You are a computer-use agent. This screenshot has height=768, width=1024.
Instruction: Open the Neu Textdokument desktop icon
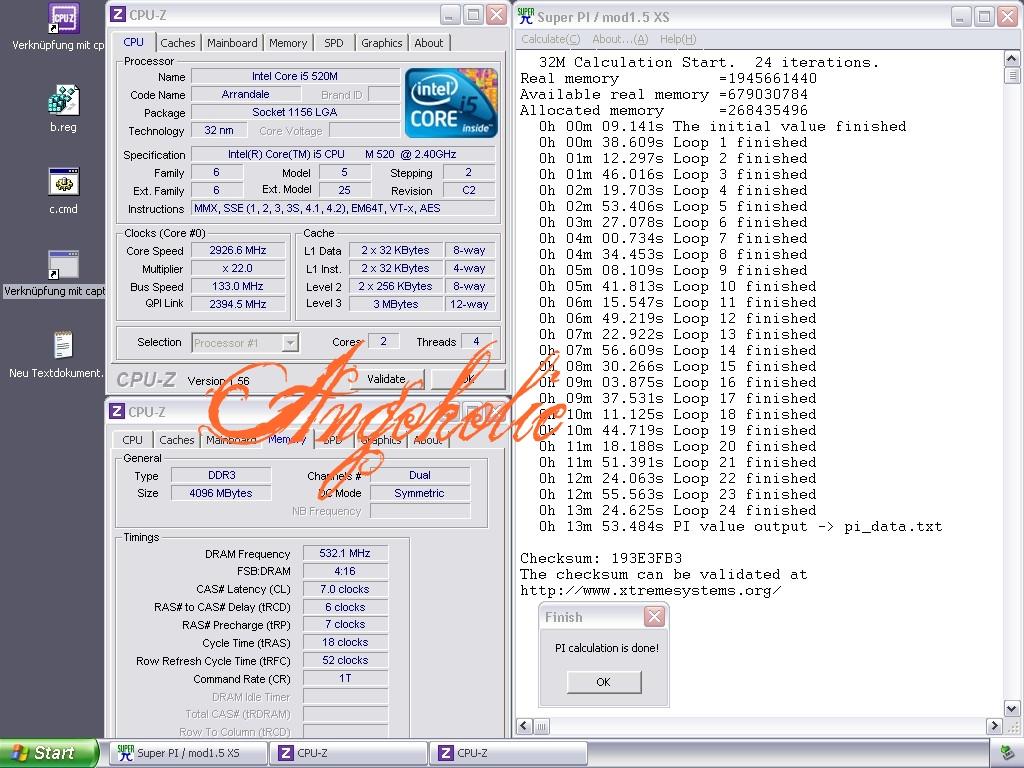click(x=63, y=346)
